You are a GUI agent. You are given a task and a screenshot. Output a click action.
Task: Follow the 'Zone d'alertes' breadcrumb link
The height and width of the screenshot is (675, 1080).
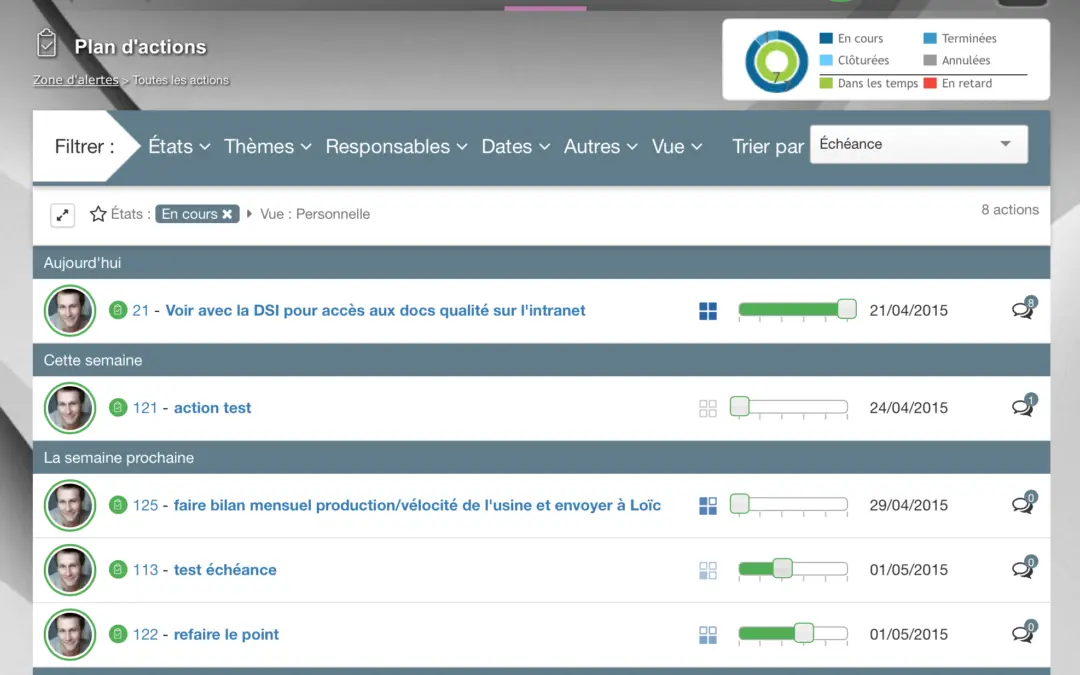(76, 80)
